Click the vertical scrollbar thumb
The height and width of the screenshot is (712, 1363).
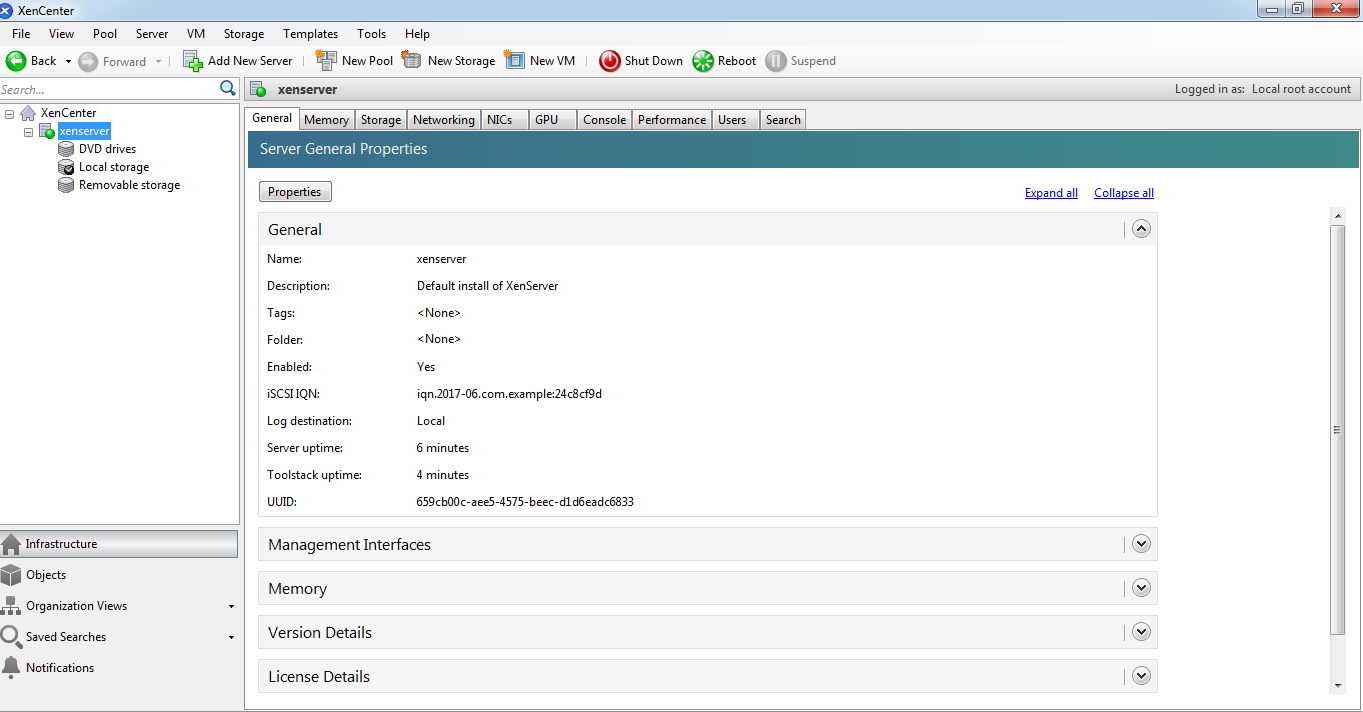tap(1338, 430)
